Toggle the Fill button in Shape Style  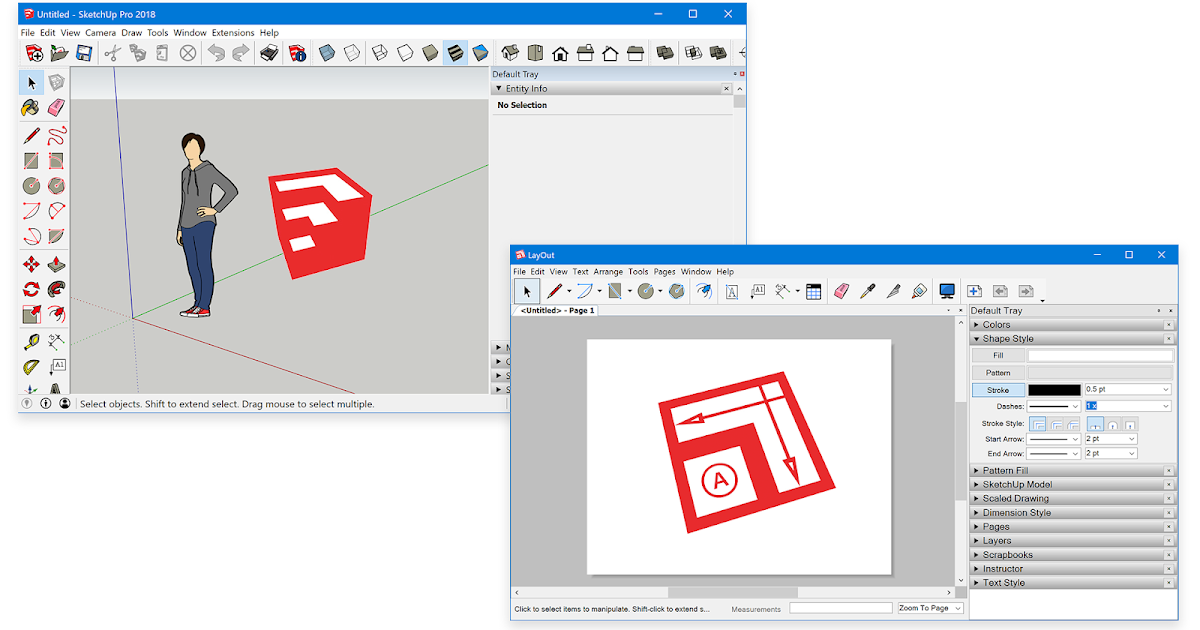click(998, 355)
